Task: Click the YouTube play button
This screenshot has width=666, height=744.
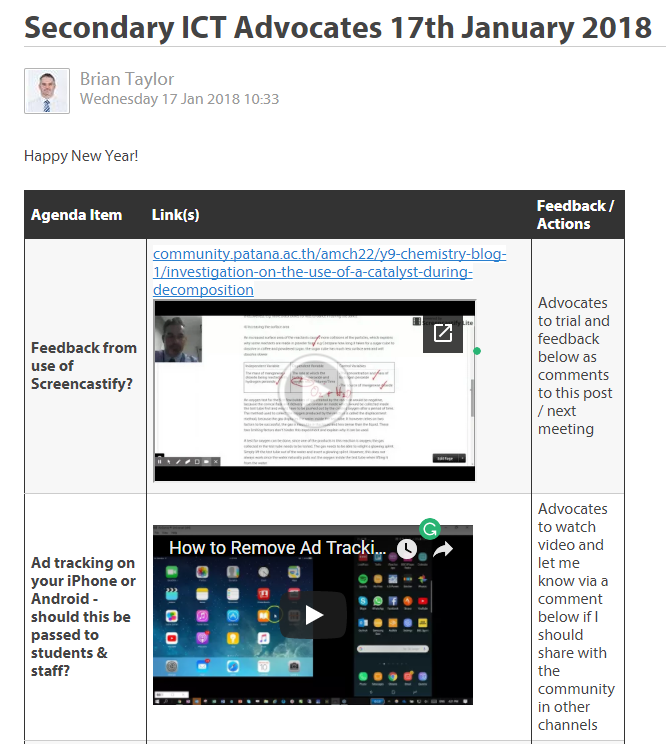Action: tap(314, 614)
